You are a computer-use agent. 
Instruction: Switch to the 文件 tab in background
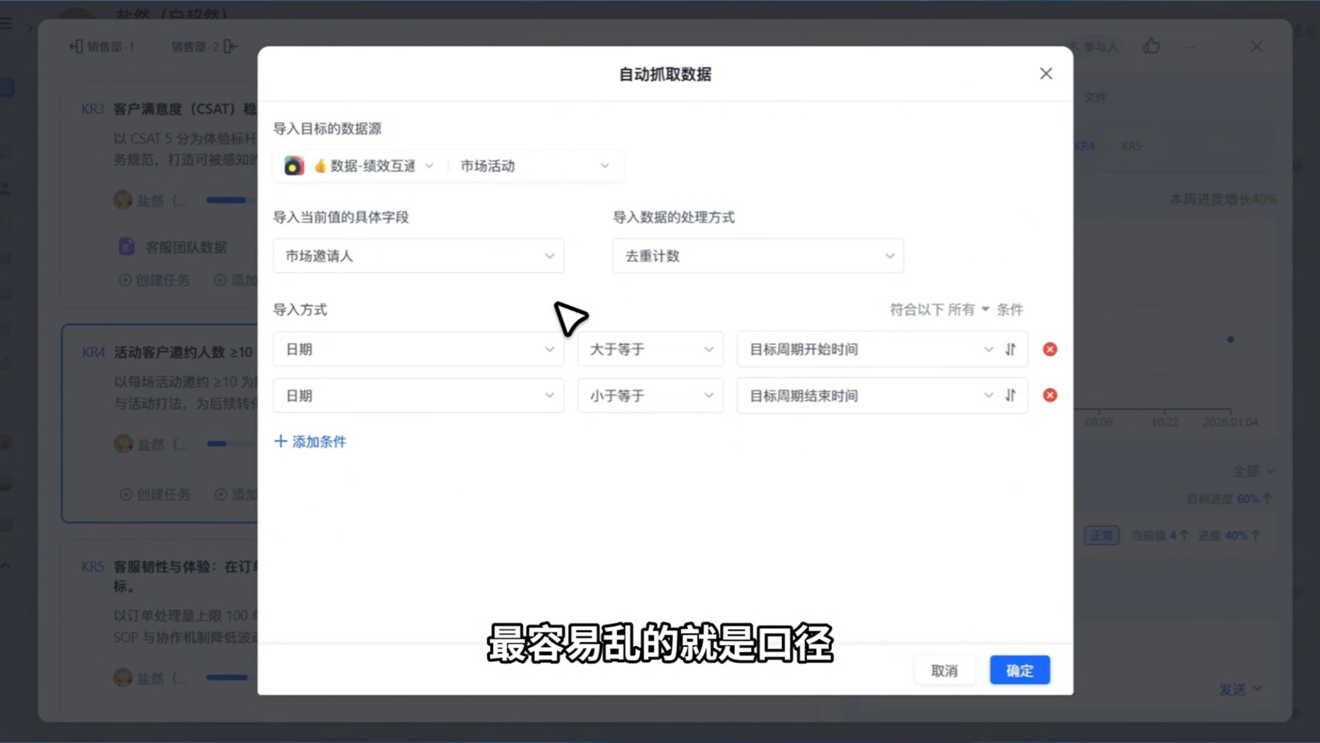coord(1096,97)
